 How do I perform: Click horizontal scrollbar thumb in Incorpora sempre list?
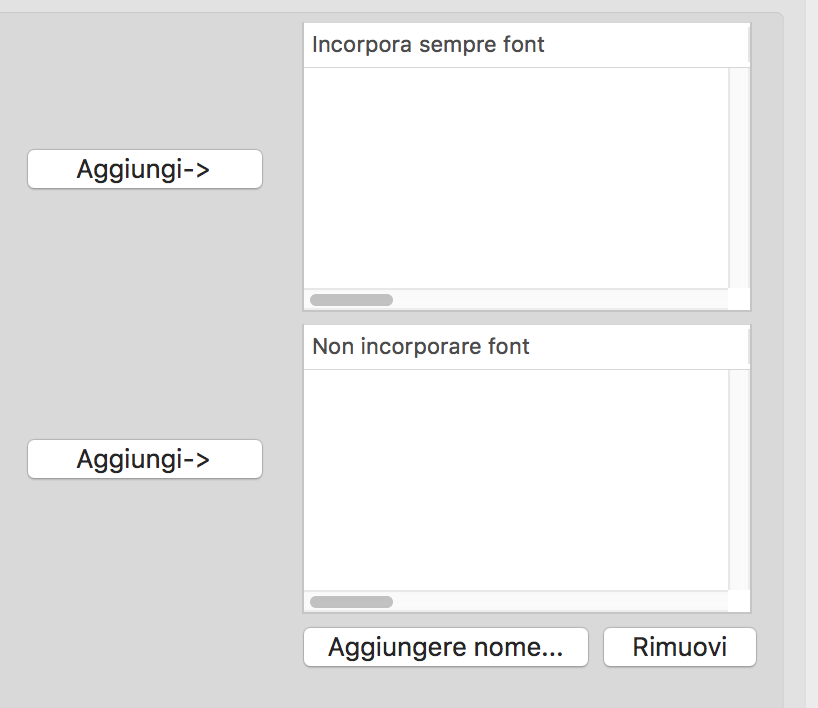click(351, 300)
